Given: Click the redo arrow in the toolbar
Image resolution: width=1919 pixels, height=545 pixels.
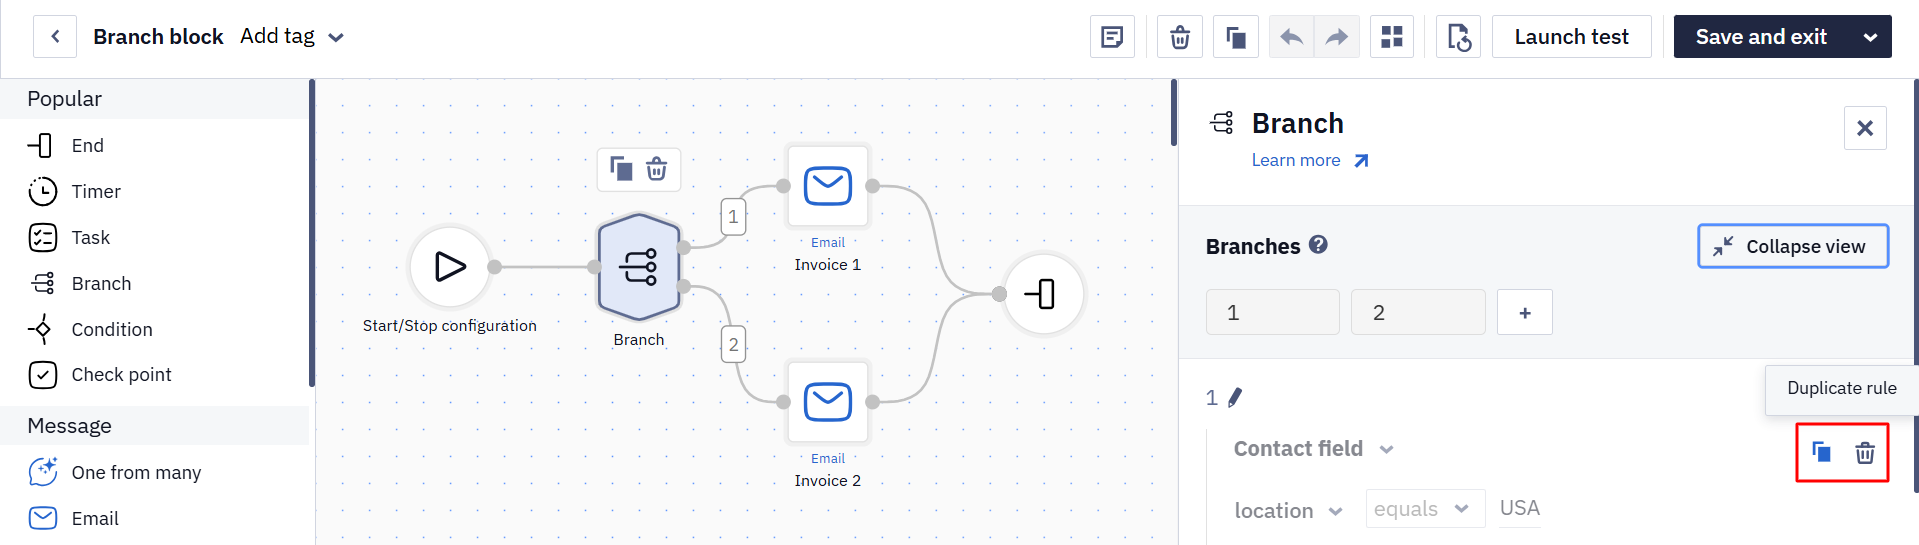Looking at the screenshot, I should pyautogui.click(x=1337, y=37).
